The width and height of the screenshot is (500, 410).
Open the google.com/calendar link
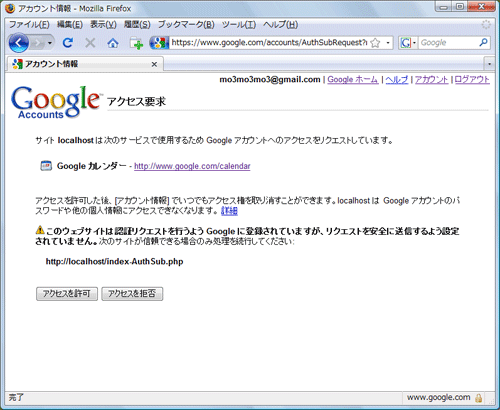tap(192, 166)
